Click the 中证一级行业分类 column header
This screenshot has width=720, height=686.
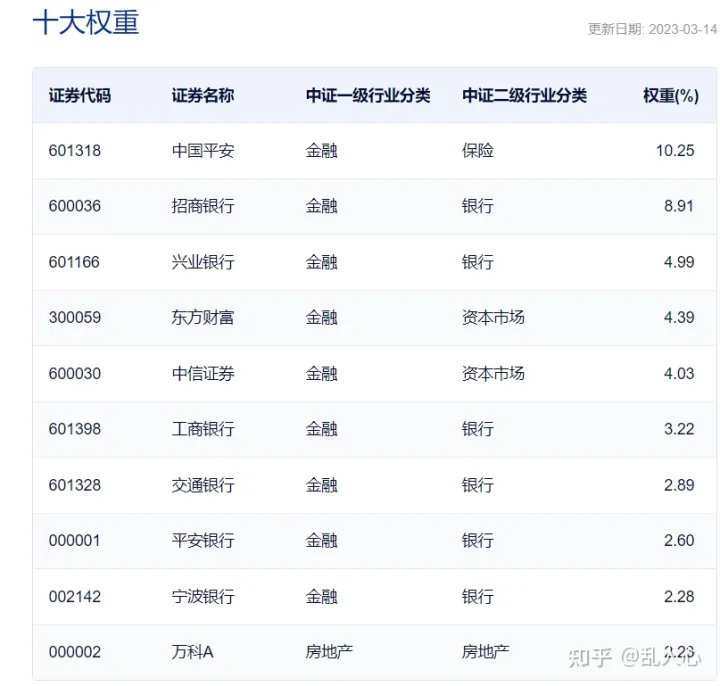[368, 96]
